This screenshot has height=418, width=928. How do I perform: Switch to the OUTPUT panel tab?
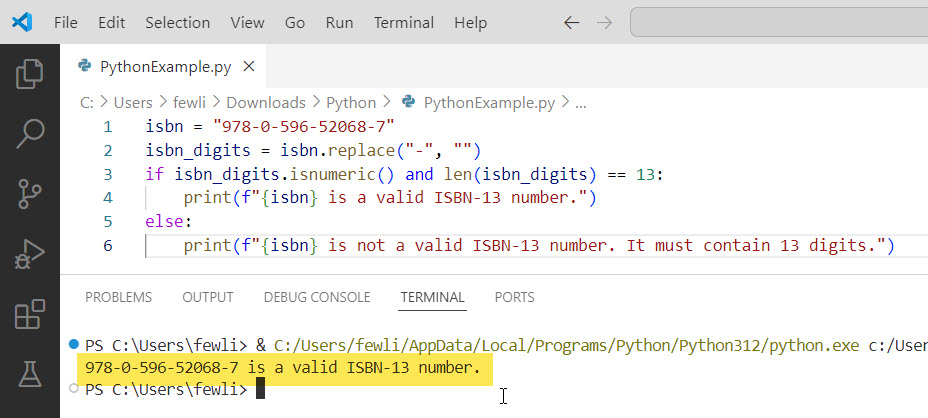pos(208,297)
